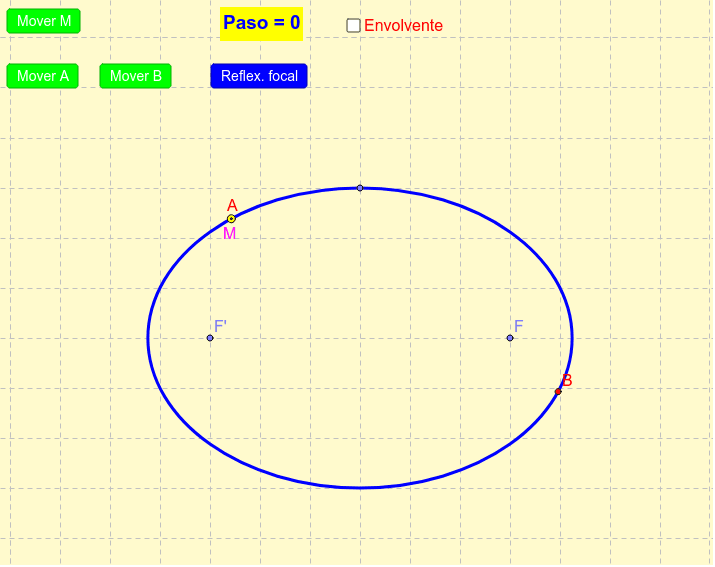This screenshot has width=715, height=567.
Task: Click the green Mover B button
Action: pos(135,76)
